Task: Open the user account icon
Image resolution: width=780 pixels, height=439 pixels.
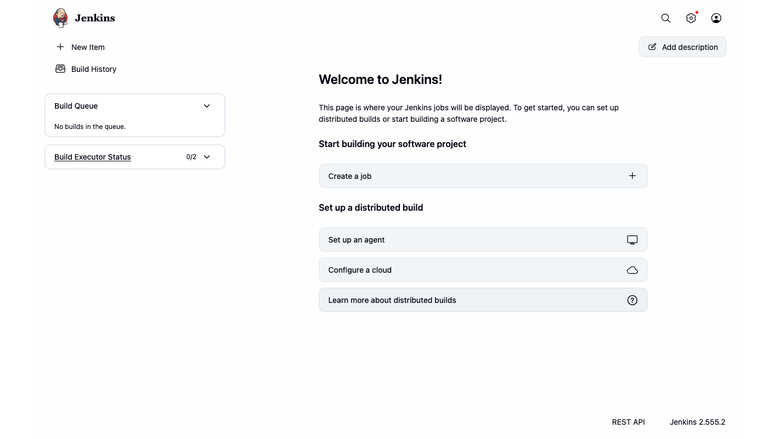Action: tap(716, 18)
